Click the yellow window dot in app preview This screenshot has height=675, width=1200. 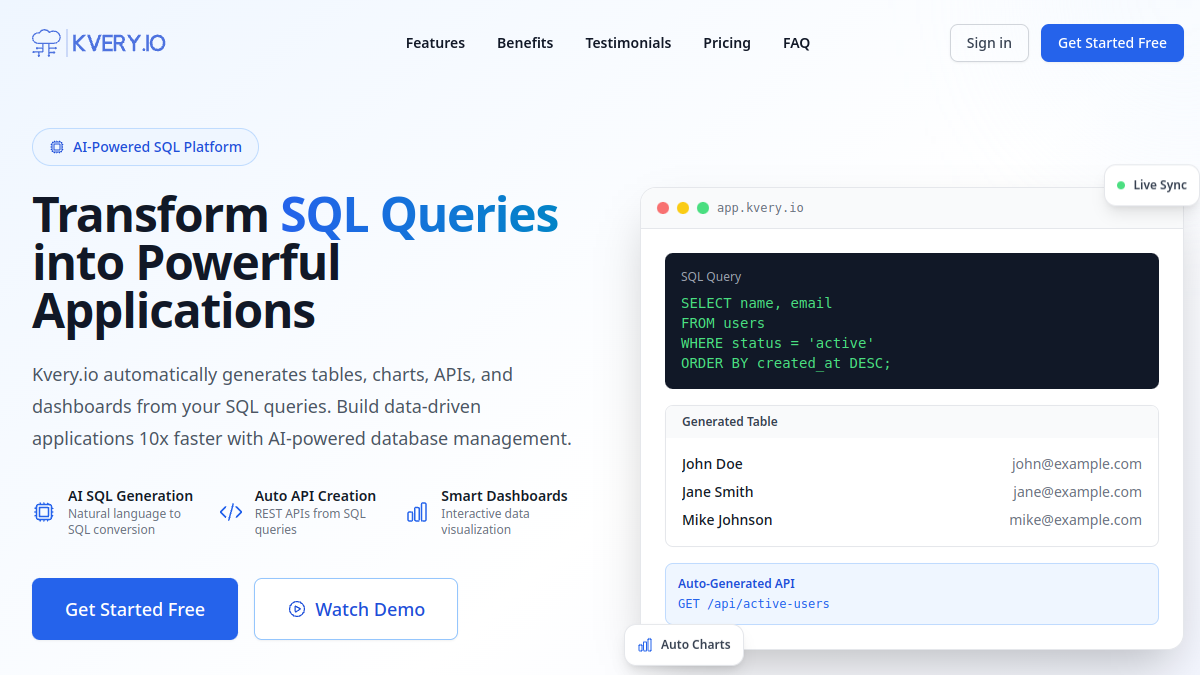point(683,208)
